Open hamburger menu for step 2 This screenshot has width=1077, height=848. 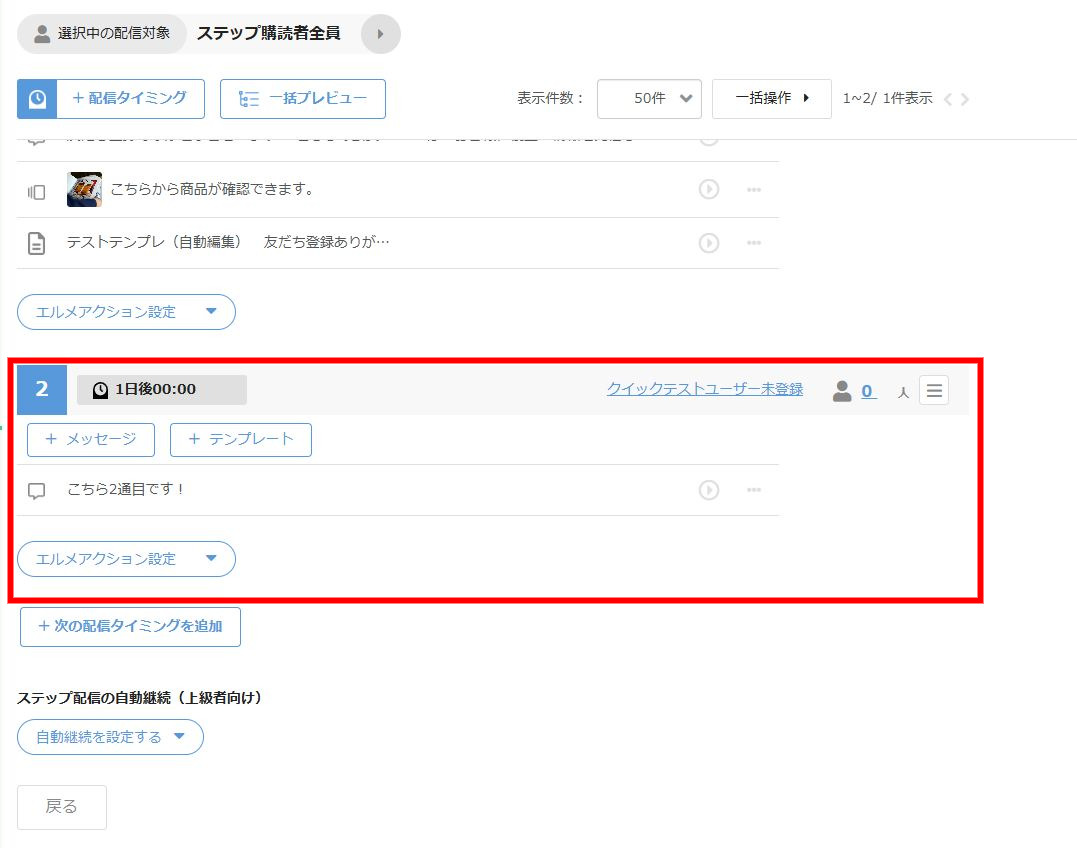934,390
